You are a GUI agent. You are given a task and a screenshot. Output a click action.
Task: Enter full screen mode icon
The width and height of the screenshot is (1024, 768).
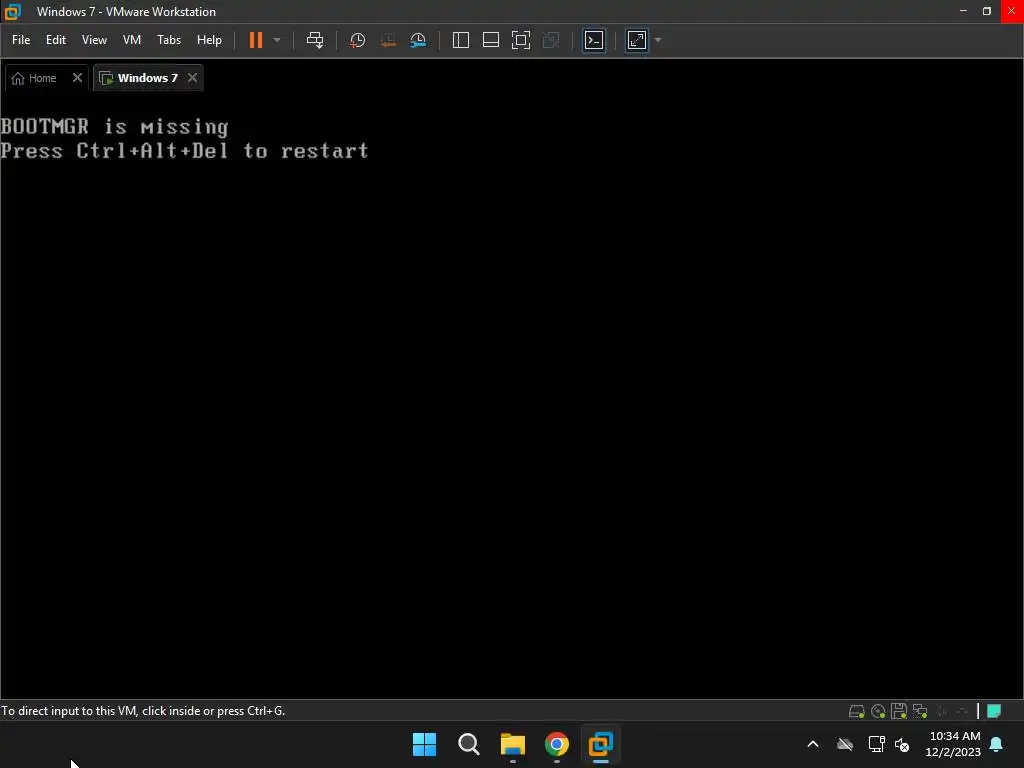tap(520, 40)
